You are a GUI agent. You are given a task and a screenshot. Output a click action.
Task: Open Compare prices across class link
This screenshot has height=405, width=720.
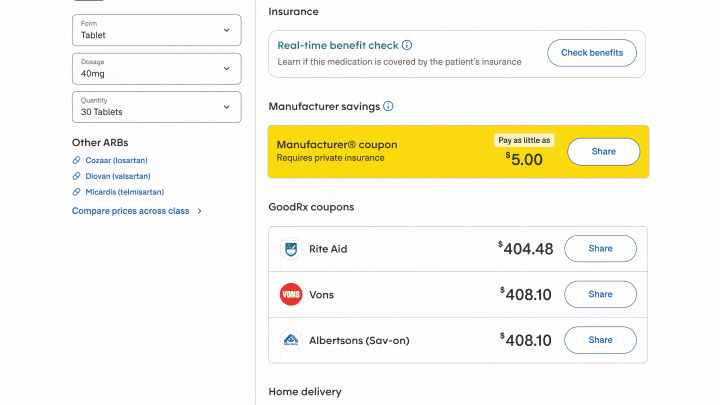coord(136,211)
